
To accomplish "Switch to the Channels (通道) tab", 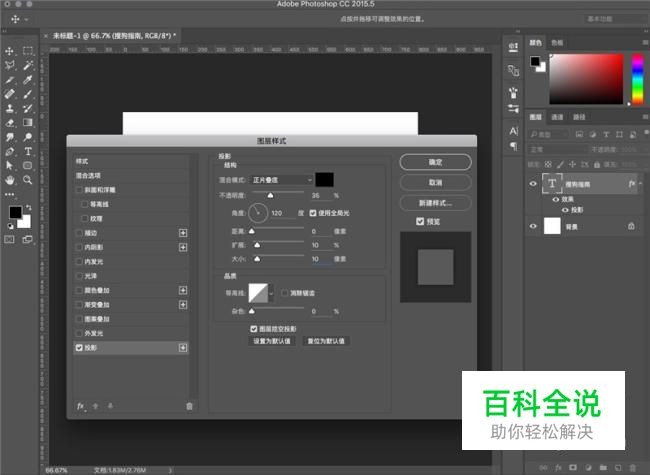I will (557, 117).
